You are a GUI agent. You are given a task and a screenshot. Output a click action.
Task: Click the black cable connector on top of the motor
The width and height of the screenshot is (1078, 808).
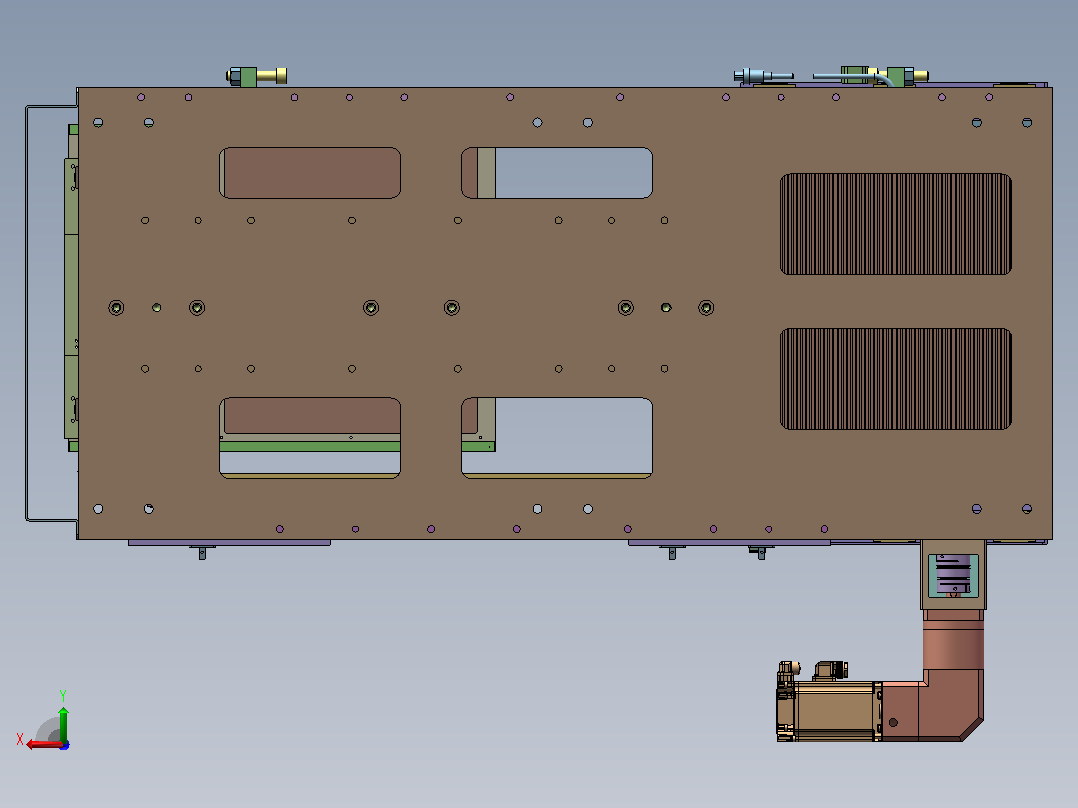point(830,670)
